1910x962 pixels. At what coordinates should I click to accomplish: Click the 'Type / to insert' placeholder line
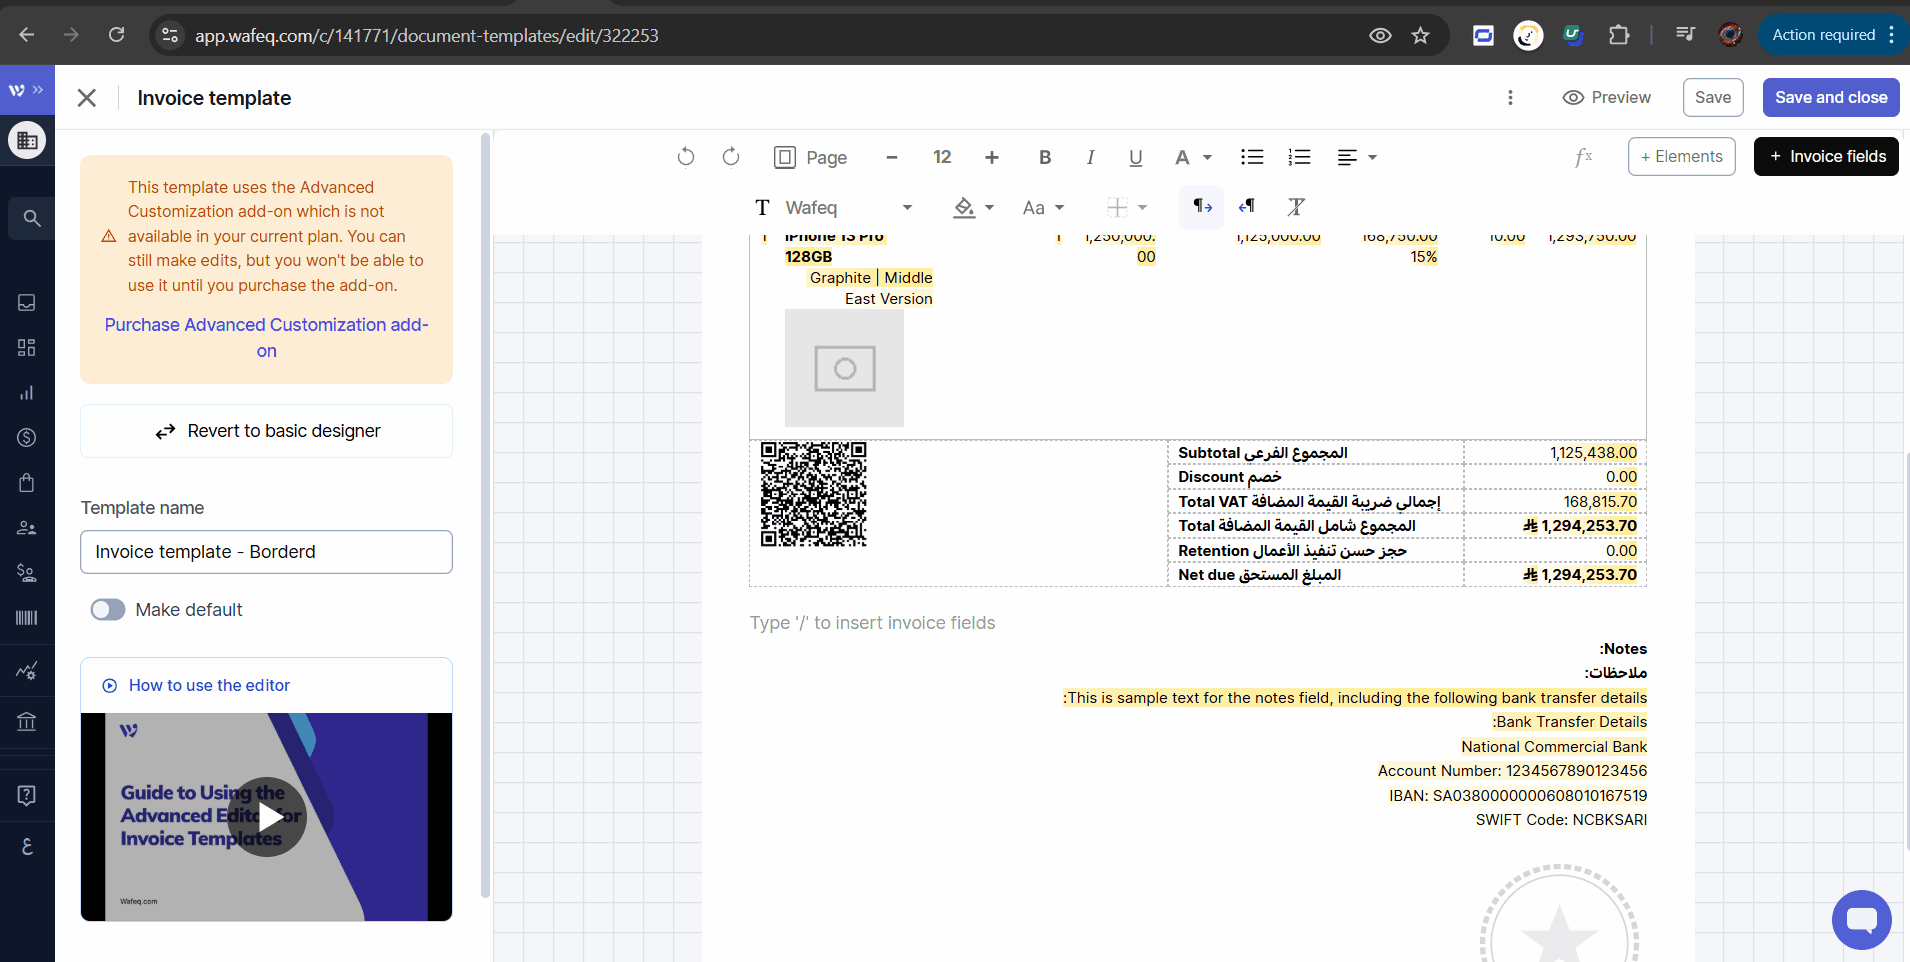click(873, 623)
